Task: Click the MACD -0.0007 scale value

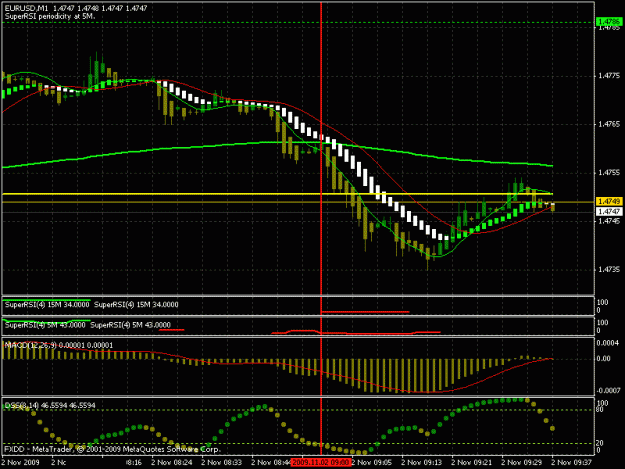Action: (608, 391)
